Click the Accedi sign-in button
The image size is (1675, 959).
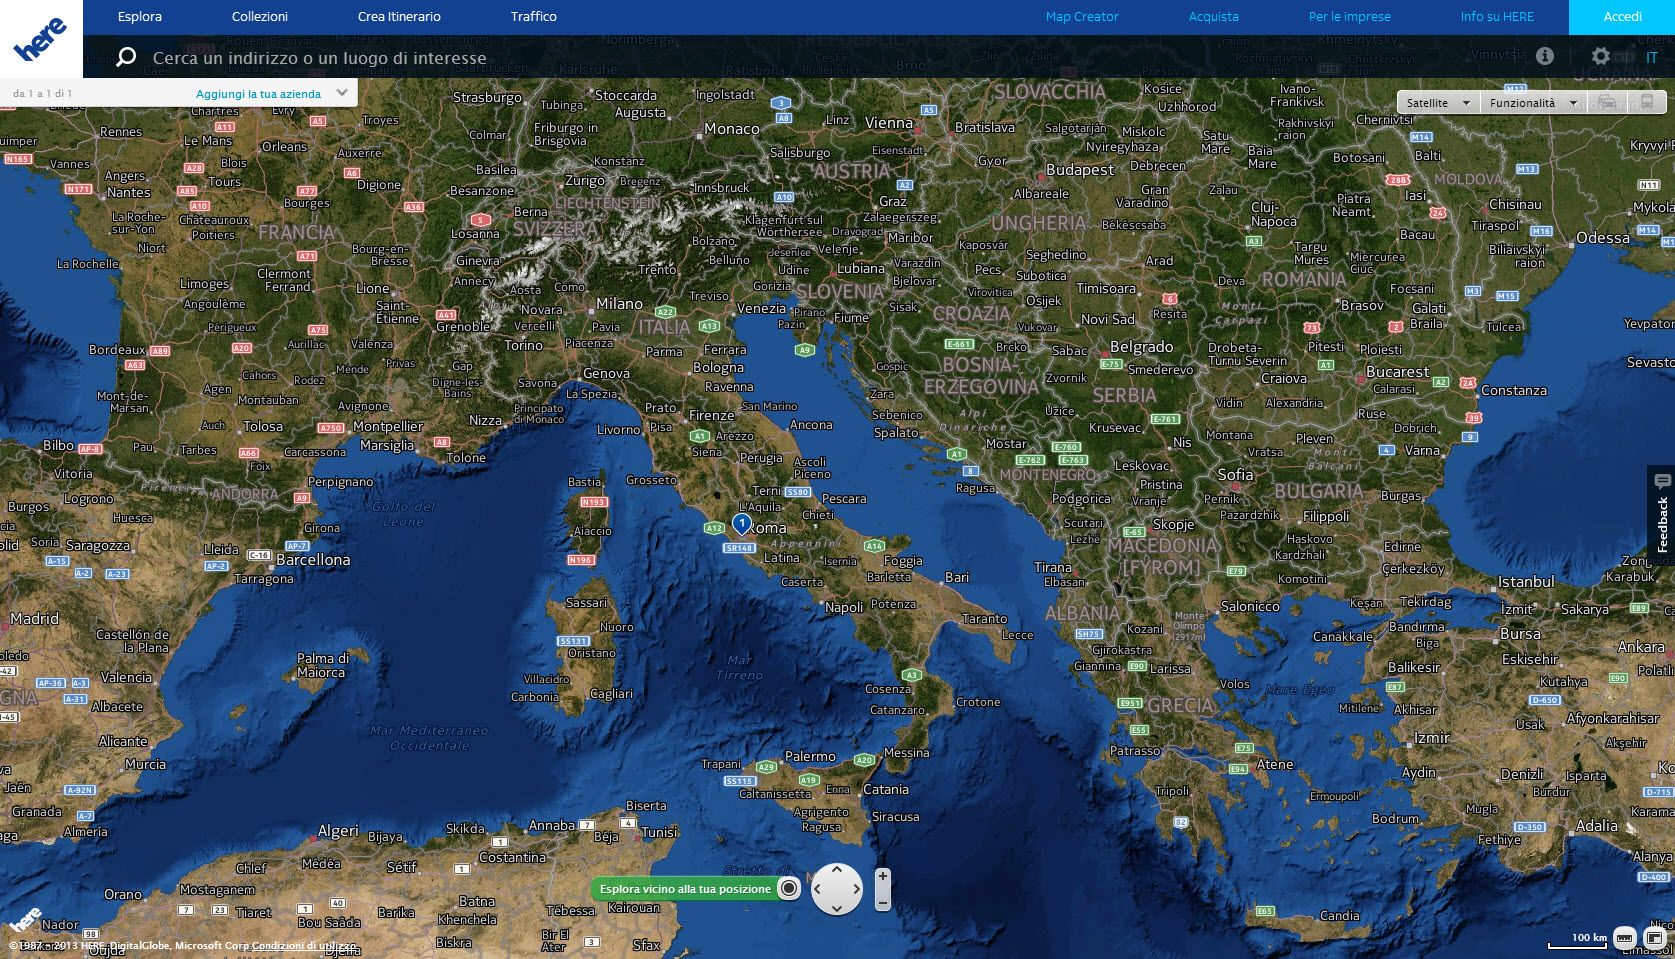pos(1622,17)
